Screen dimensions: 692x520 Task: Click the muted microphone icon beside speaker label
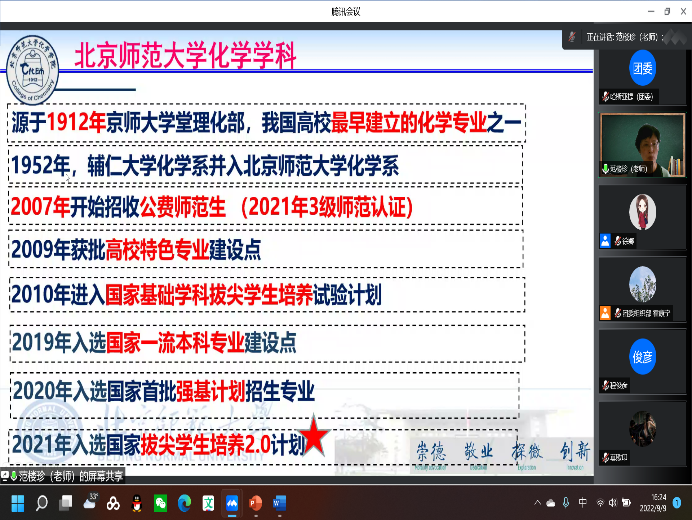(570, 36)
